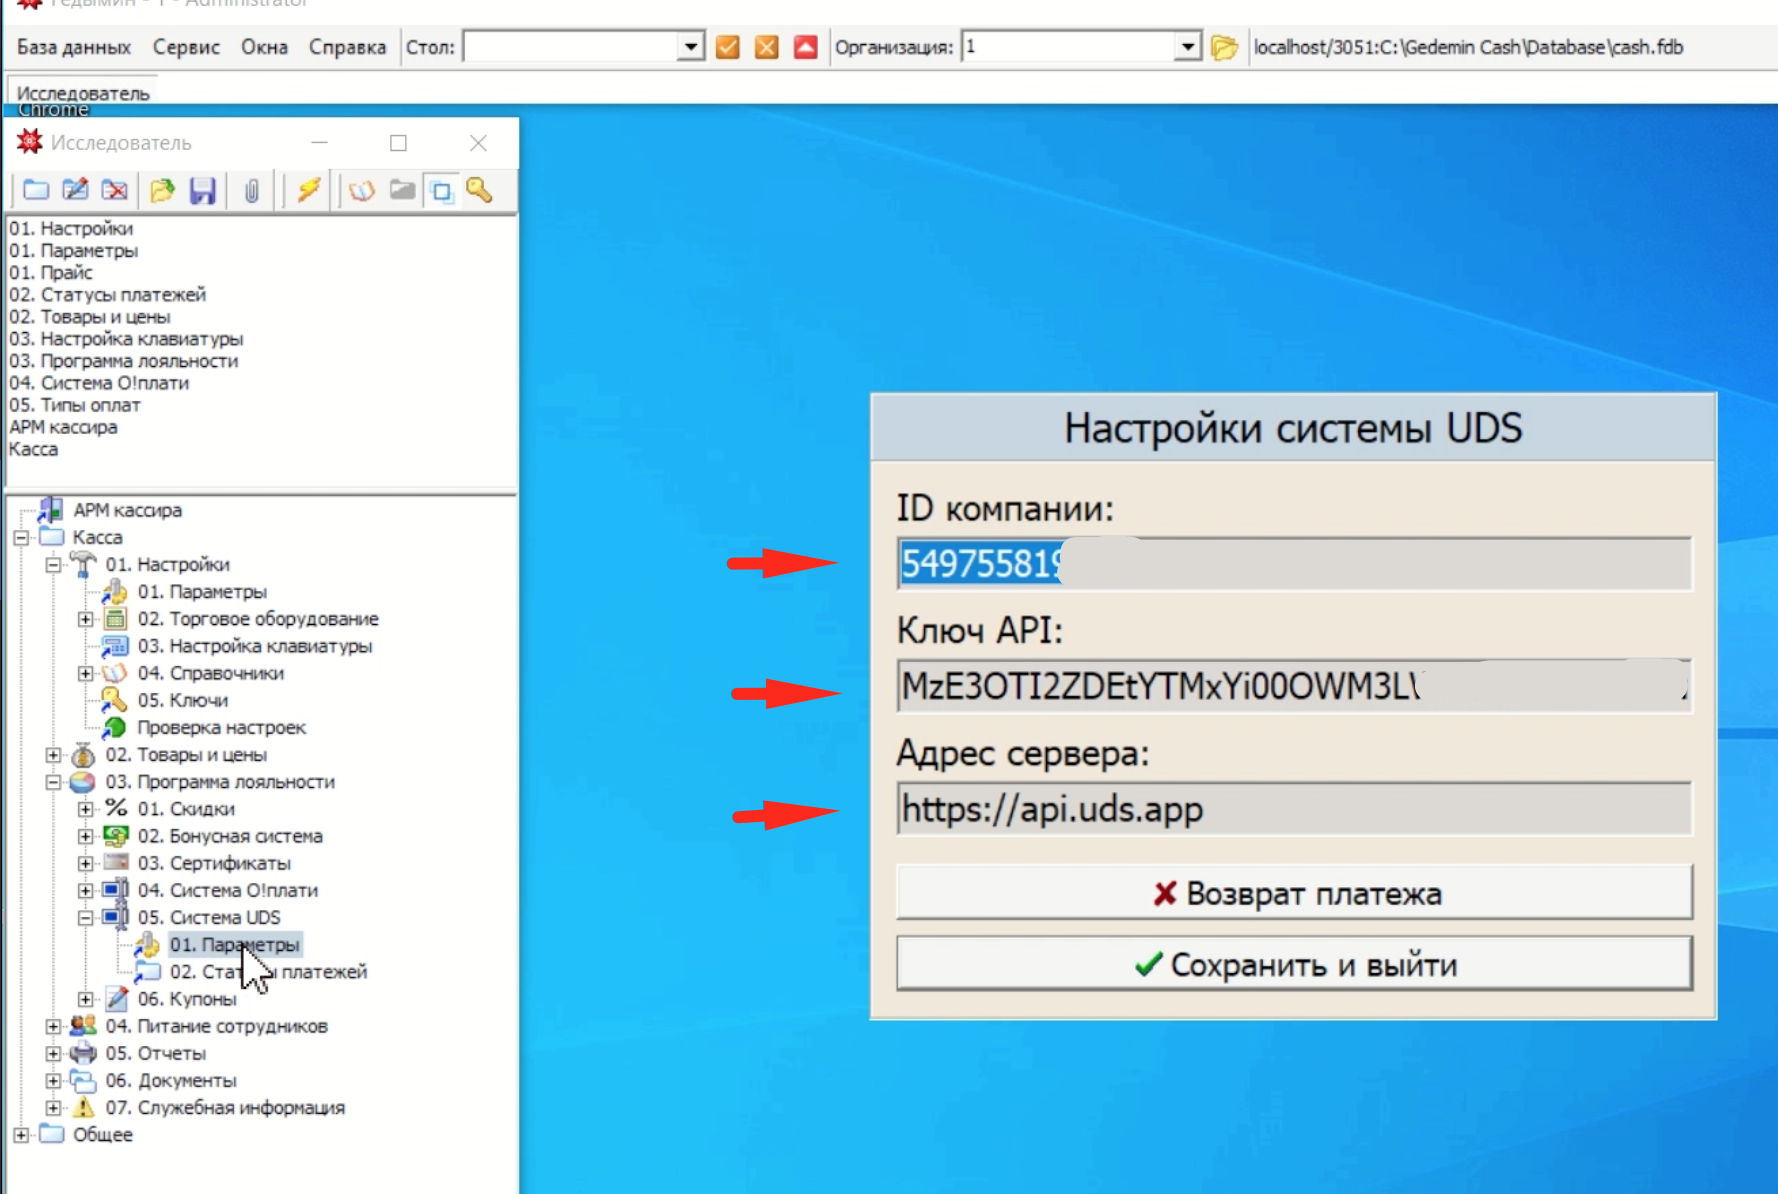
Task: Expand the Общее tree node
Action: (x=21, y=1135)
